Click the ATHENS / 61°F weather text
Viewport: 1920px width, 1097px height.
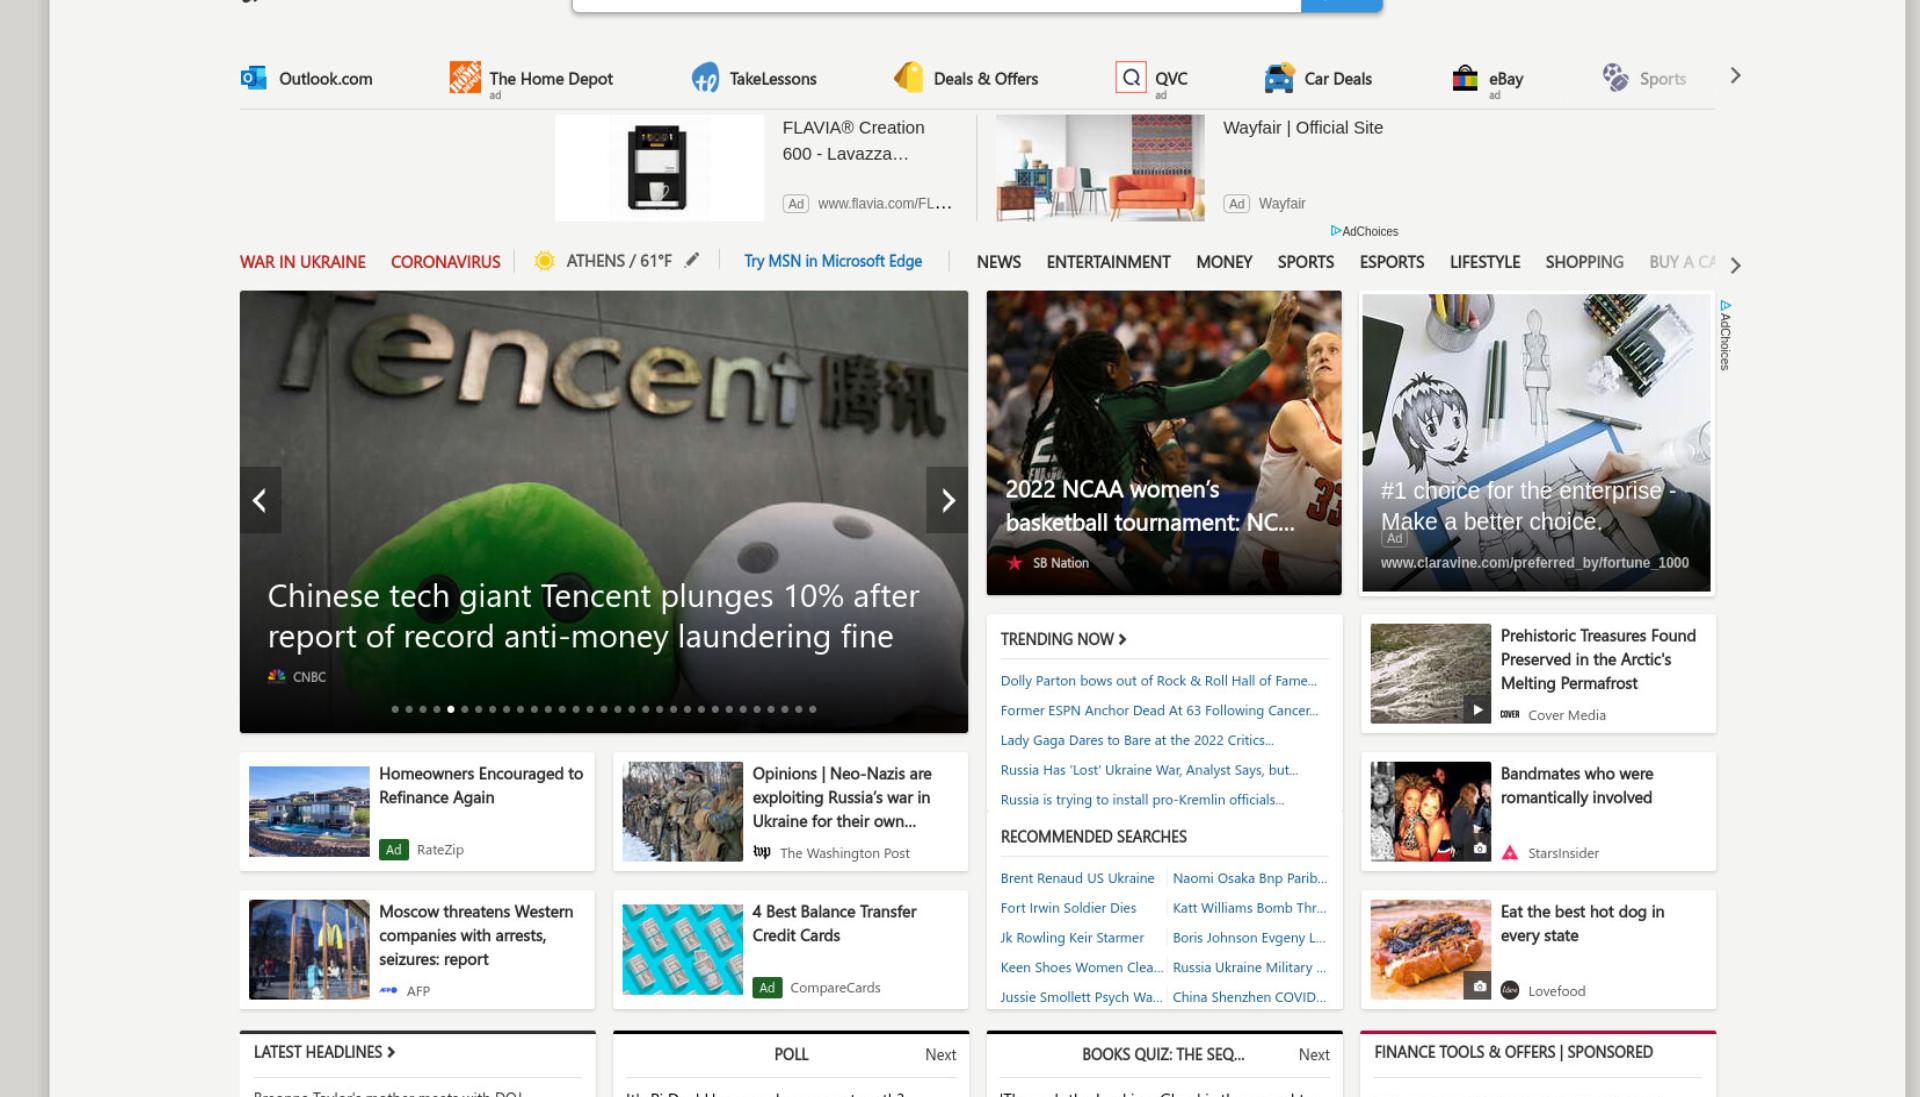point(619,261)
